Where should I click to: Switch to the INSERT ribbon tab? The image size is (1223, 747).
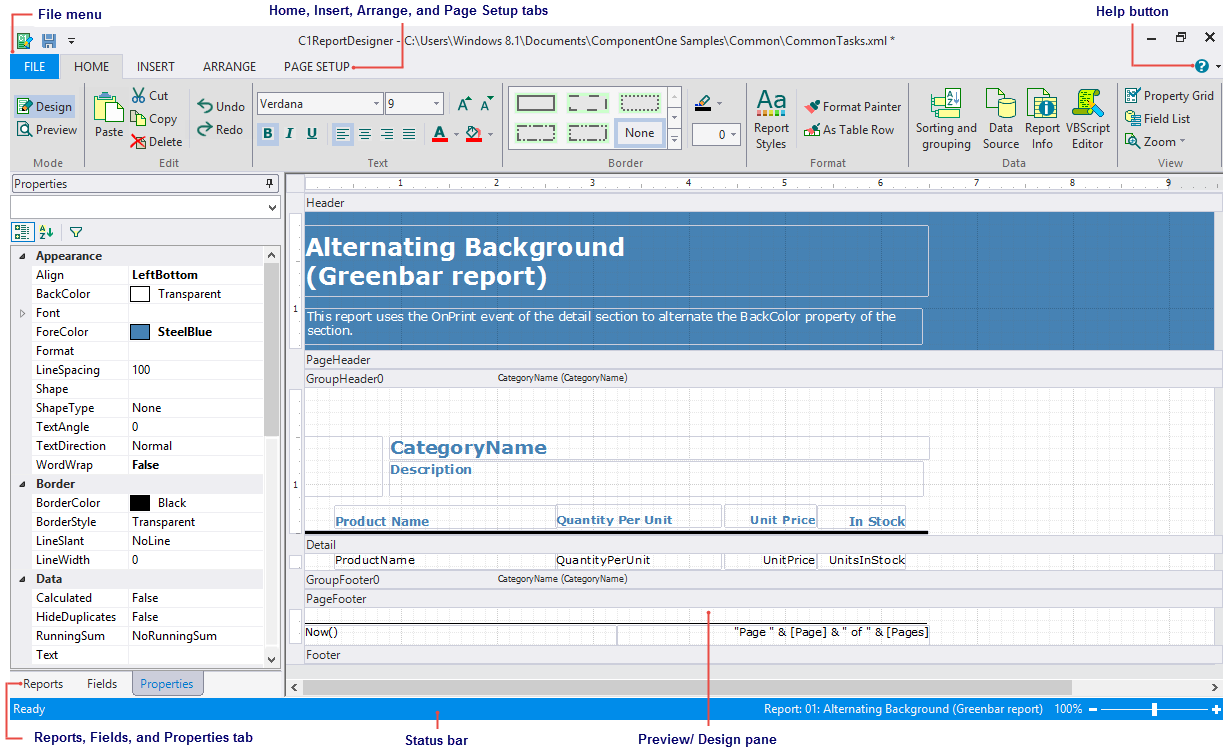156,67
